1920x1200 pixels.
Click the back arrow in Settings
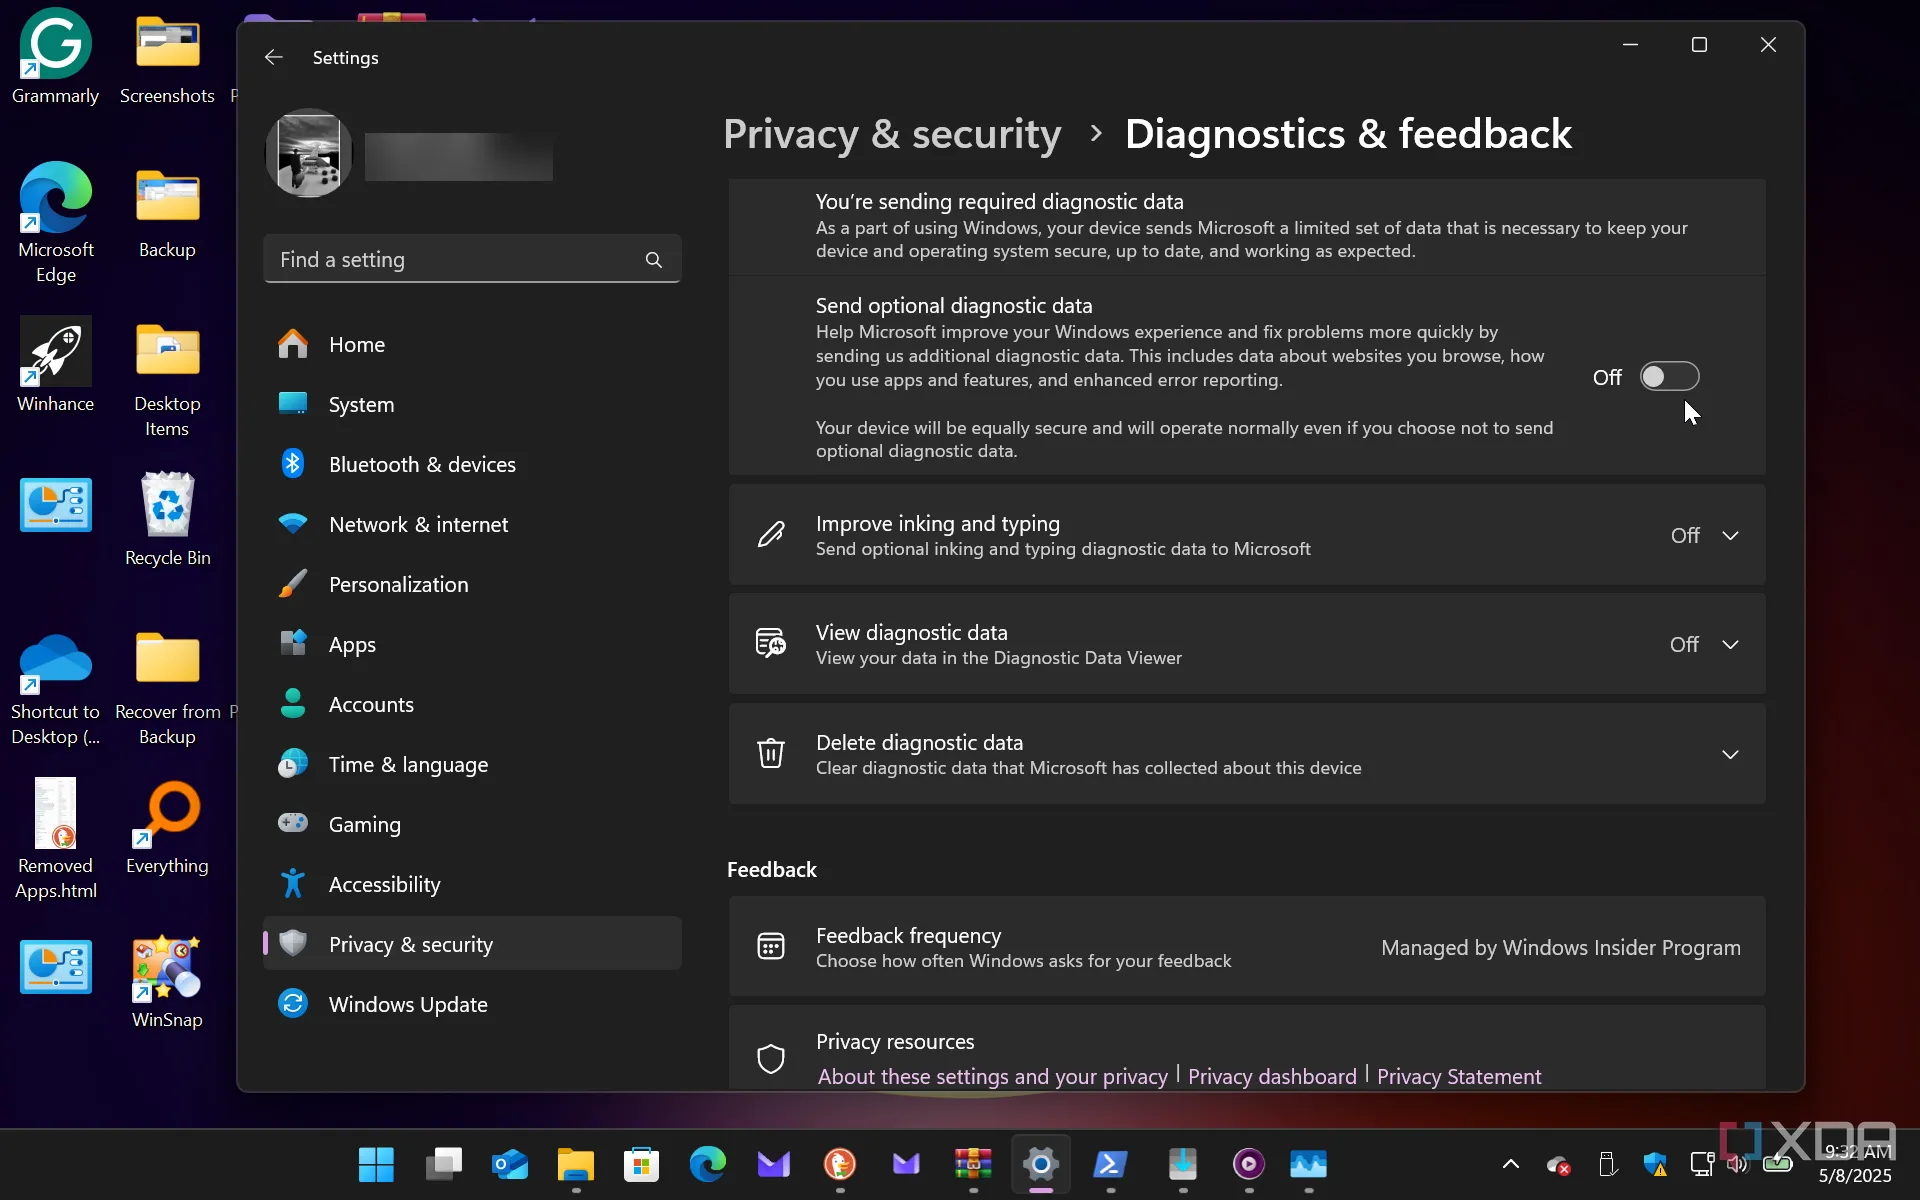pyautogui.click(x=273, y=58)
